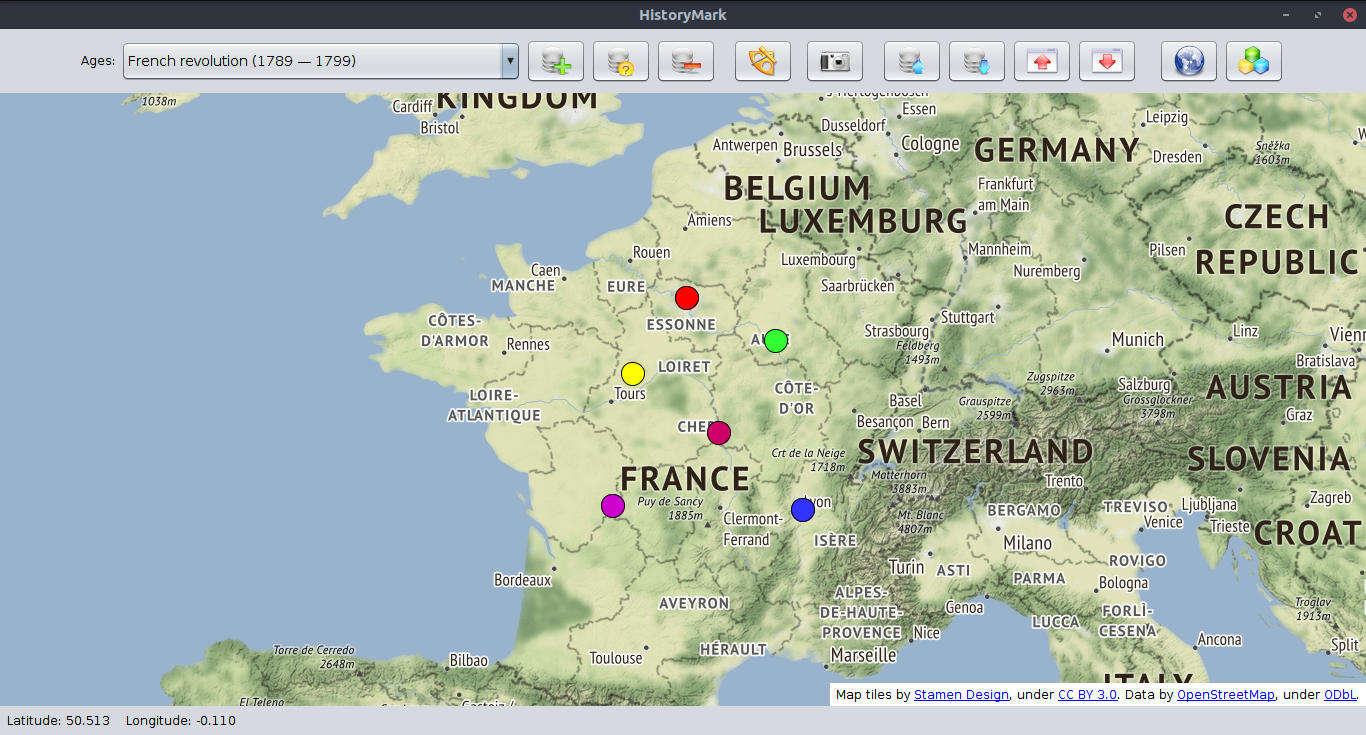The height and width of the screenshot is (735, 1366).
Task: Click the Clermont-Ferrand city label
Action: (x=753, y=529)
